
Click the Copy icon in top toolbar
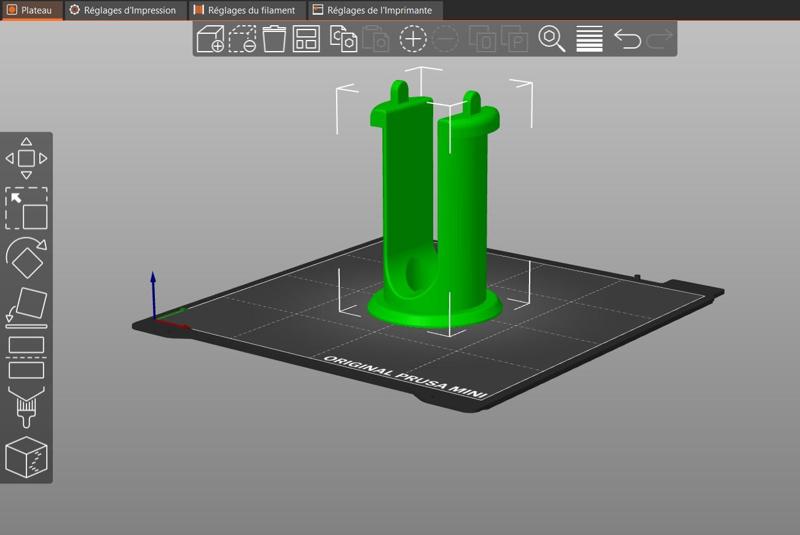point(344,40)
